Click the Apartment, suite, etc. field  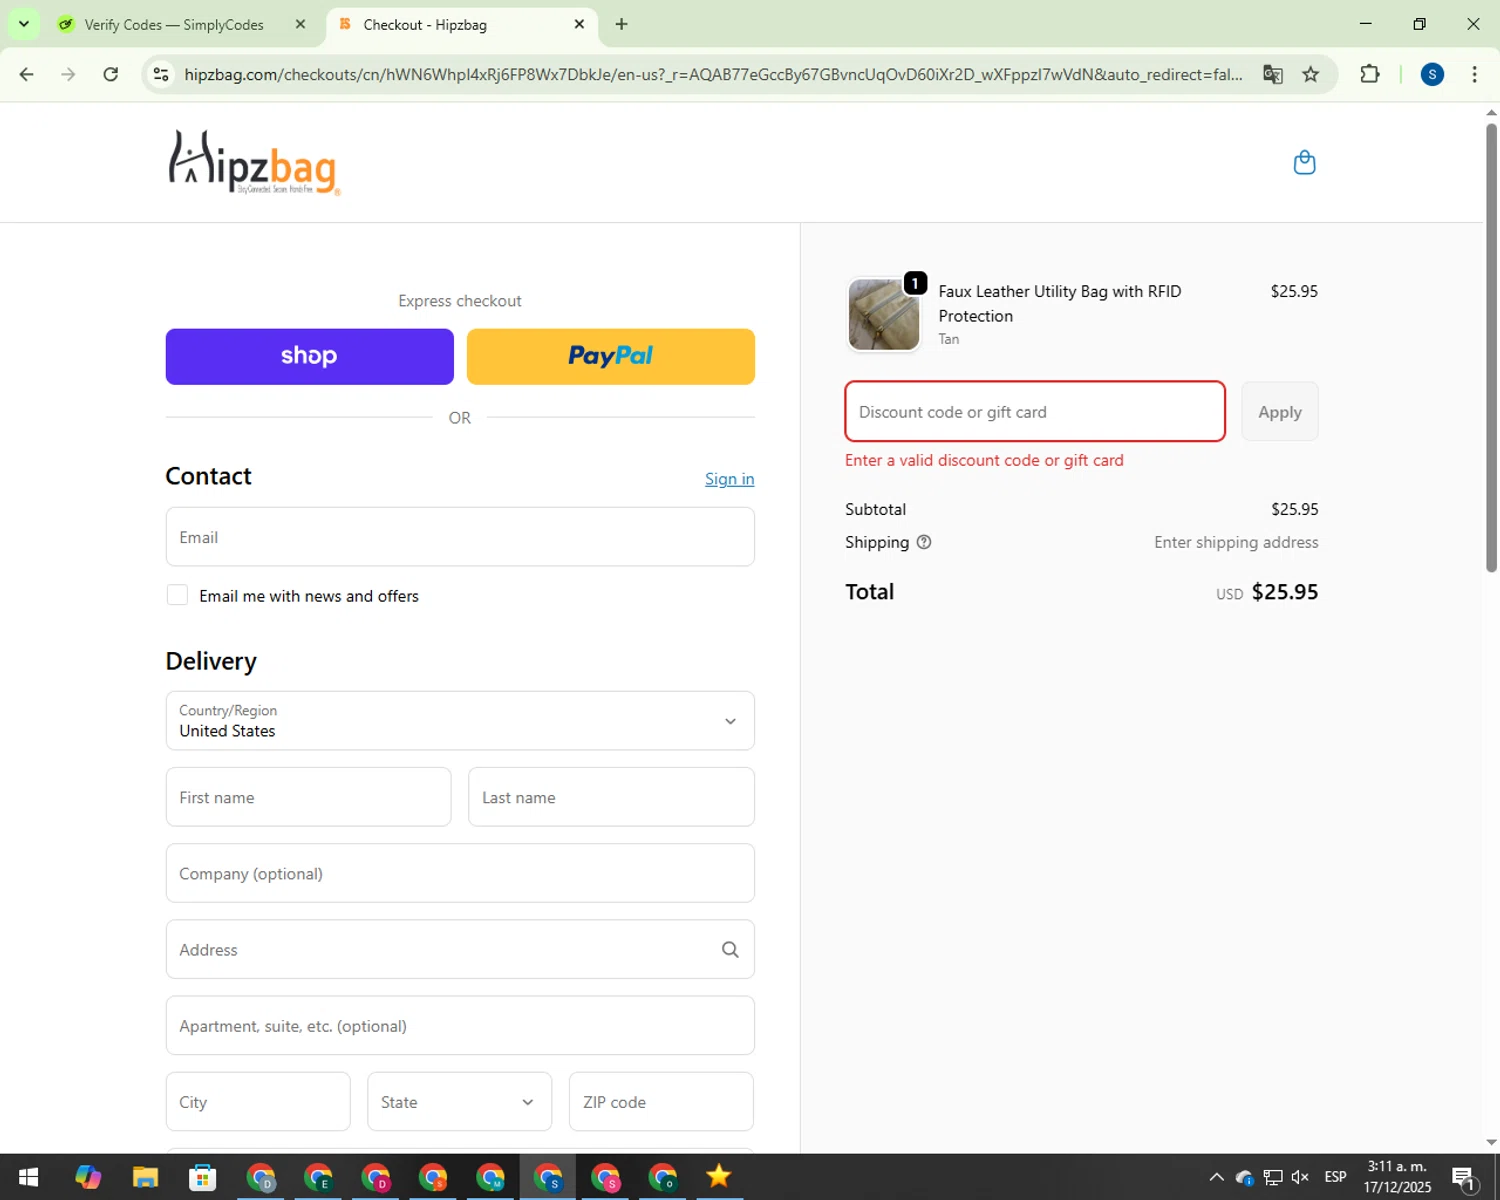point(460,1025)
